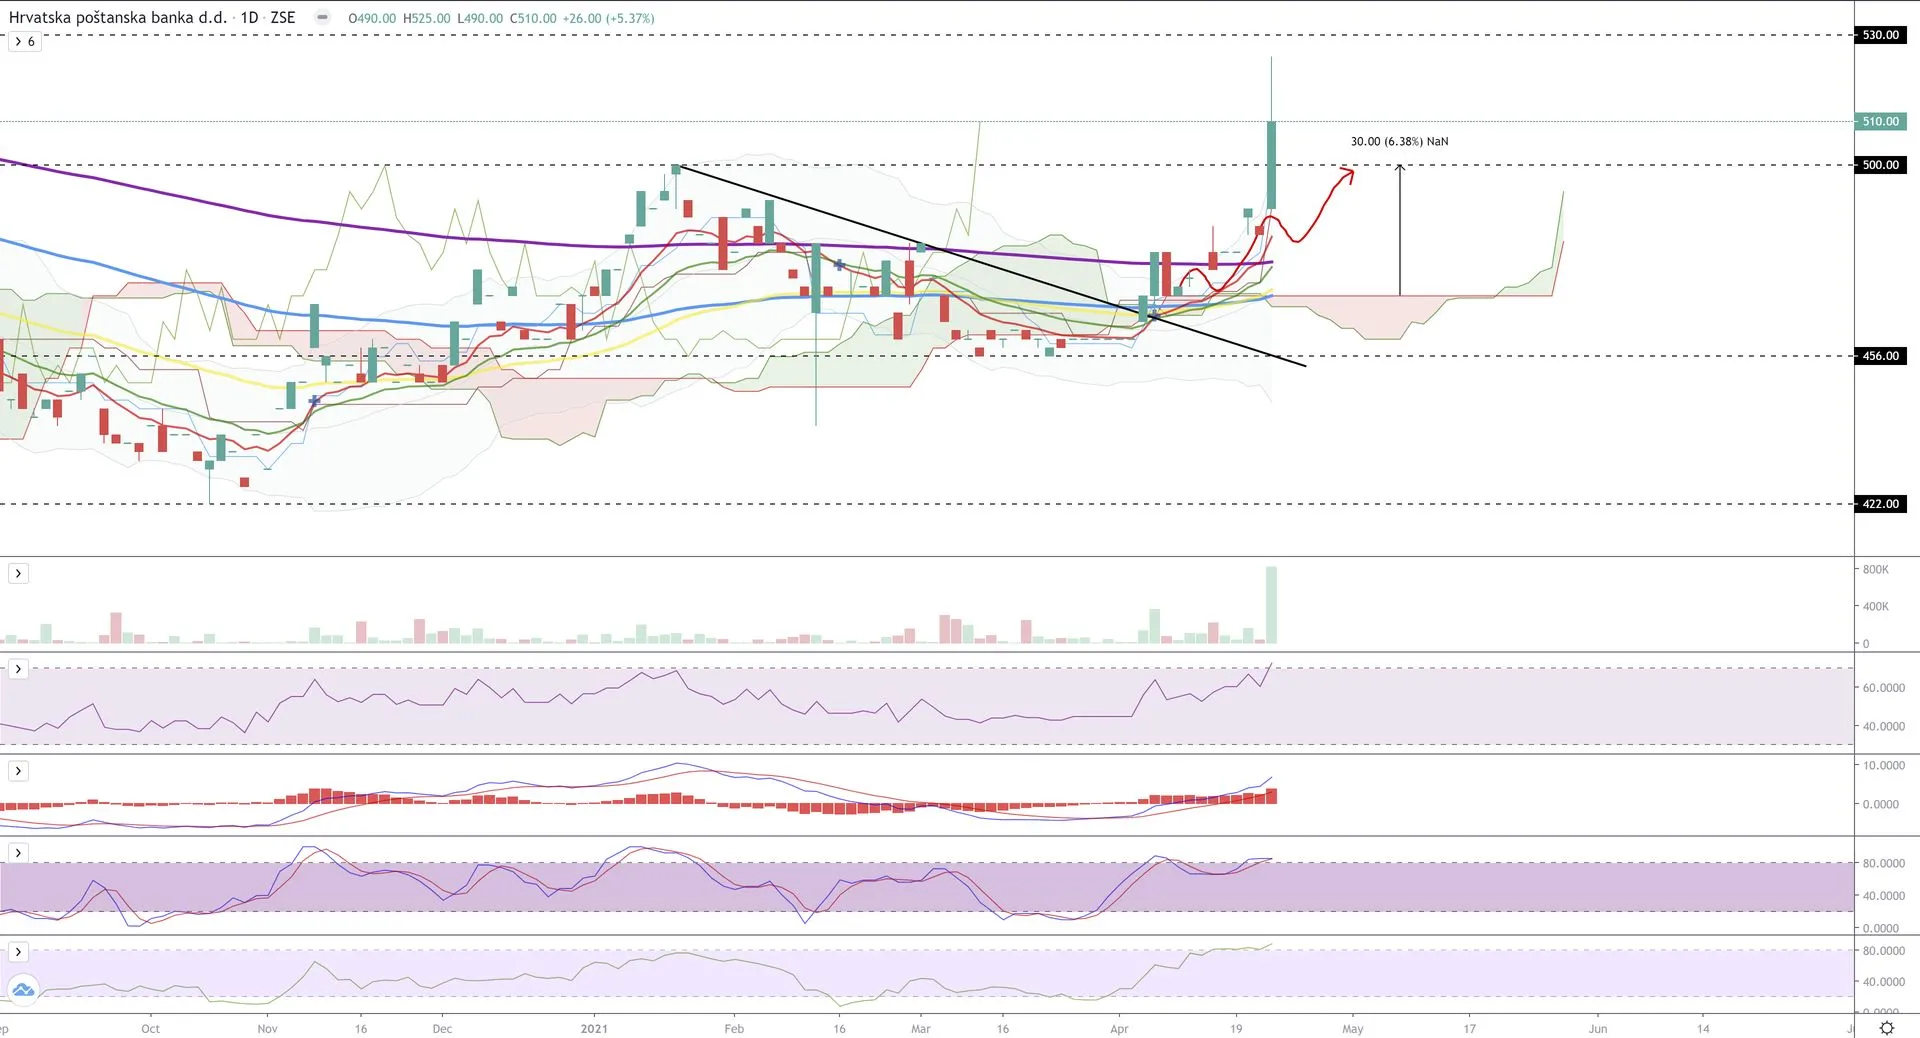Click the 30.00 (6.38%) measurement label
The image size is (1920, 1038).
point(1399,142)
